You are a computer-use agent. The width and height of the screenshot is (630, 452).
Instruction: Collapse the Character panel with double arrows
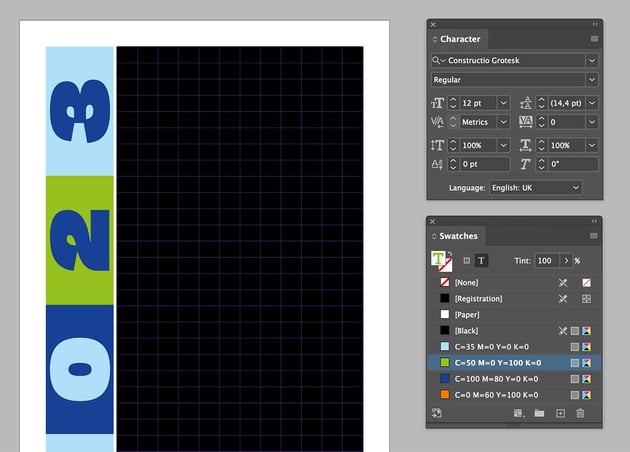click(595, 25)
